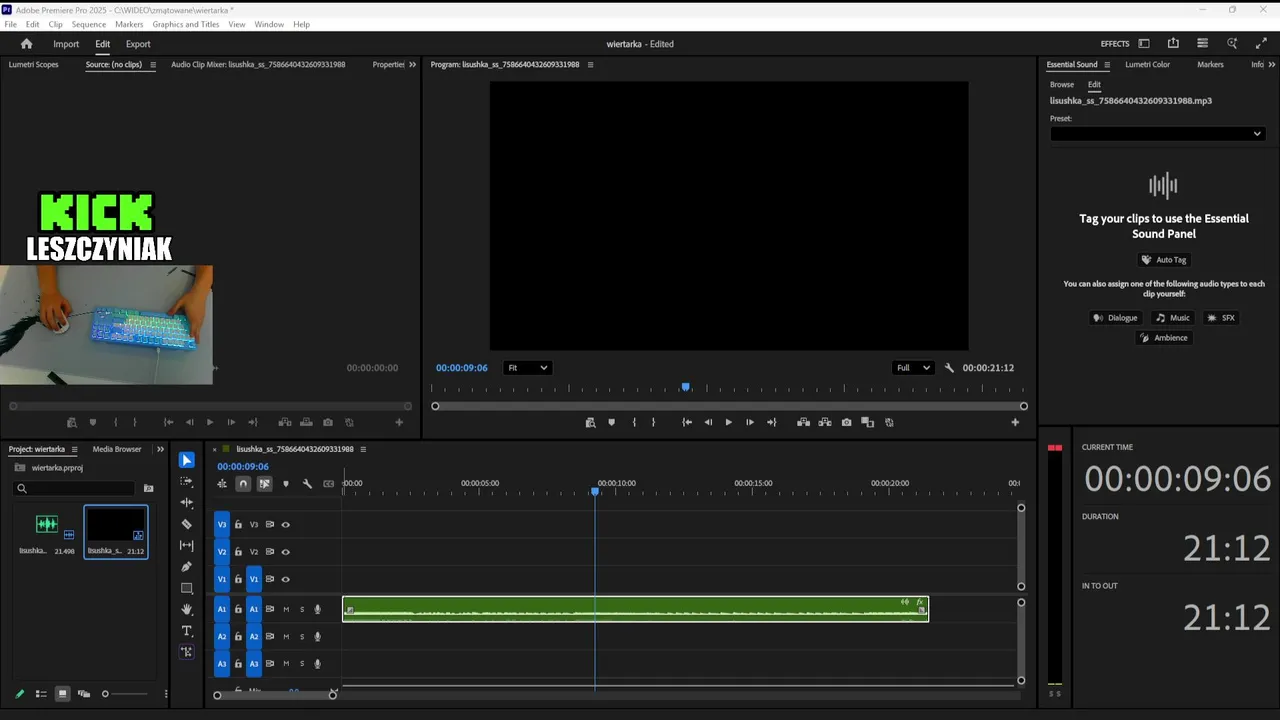Mute track A1
Viewport: 1280px width, 720px height.
(286, 609)
